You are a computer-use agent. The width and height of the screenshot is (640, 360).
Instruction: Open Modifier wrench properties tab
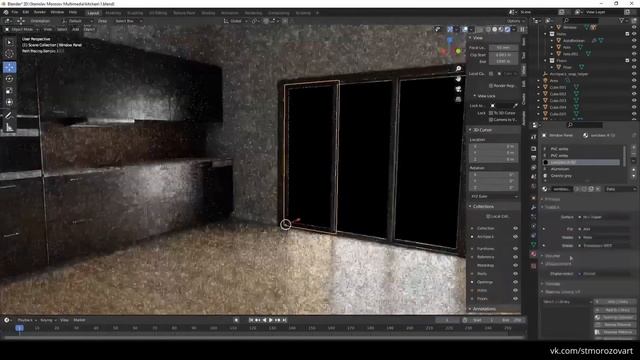tap(534, 207)
